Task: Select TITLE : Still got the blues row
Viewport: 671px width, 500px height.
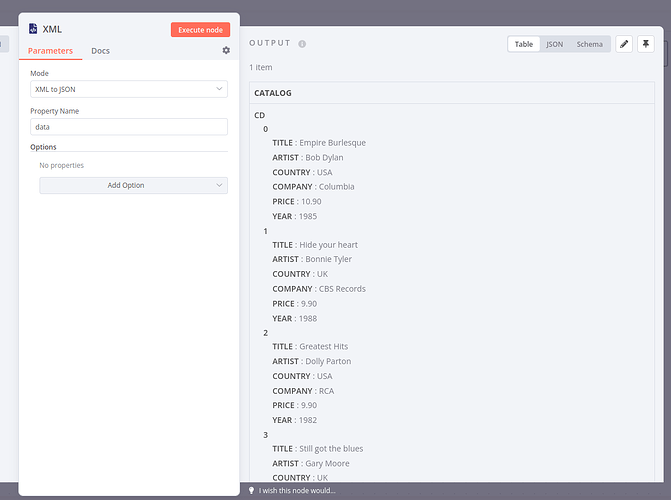Action: [318, 449]
